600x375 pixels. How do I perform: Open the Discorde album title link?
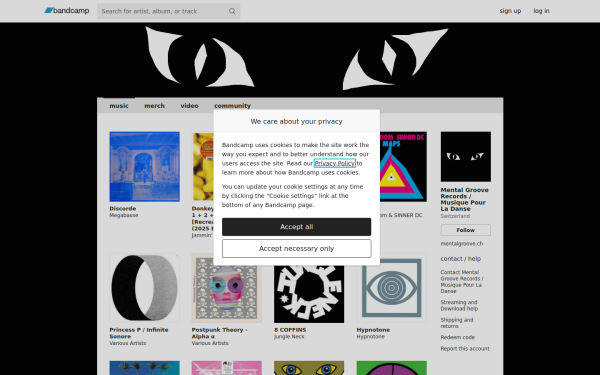tap(122, 209)
